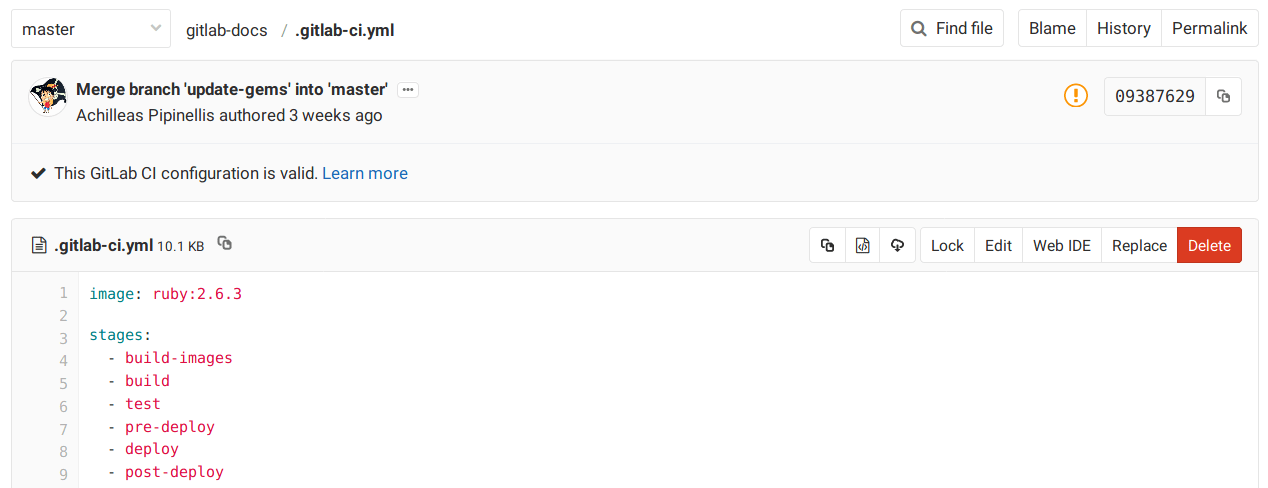Copy the file path next to 10.1 KB
Image resolution: width=1268 pixels, height=488 pixels.
point(225,244)
